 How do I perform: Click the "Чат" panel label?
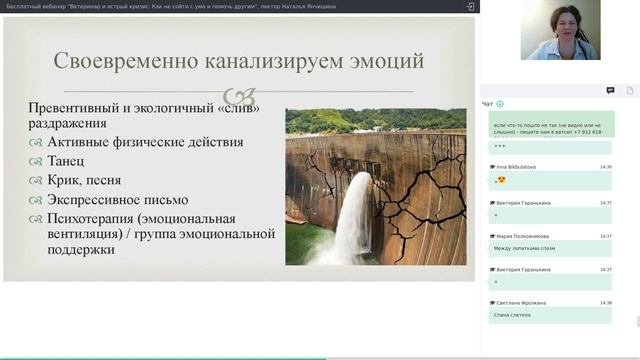coord(487,104)
